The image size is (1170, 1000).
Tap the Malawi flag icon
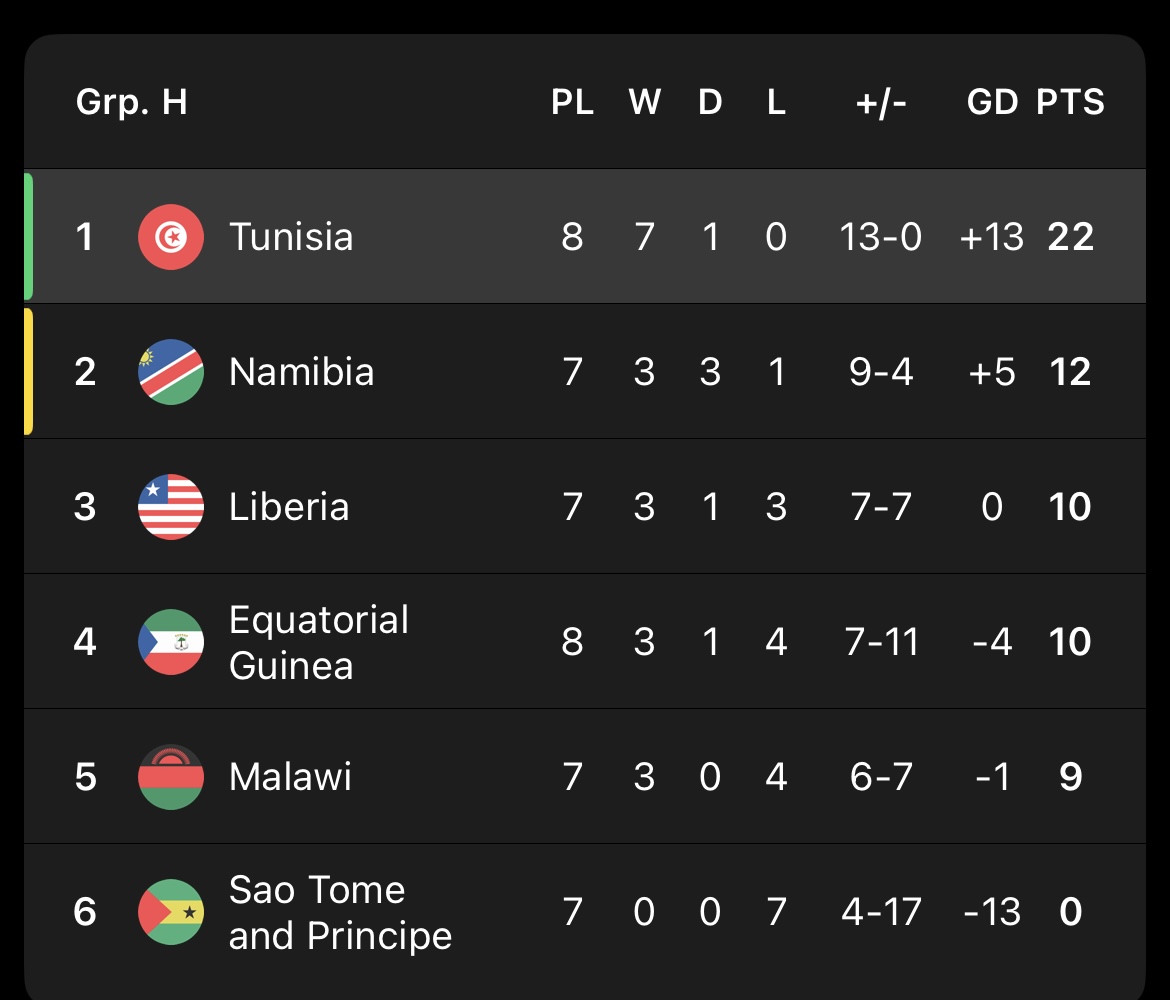[x=171, y=777]
